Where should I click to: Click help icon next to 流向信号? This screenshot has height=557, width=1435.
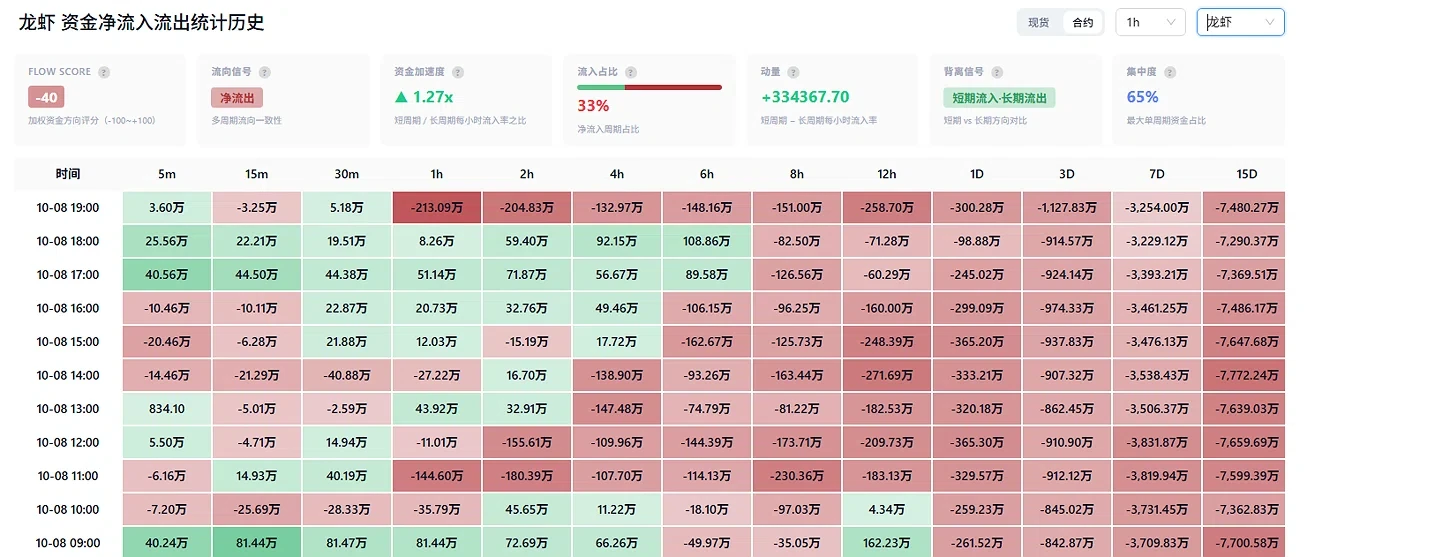(264, 72)
